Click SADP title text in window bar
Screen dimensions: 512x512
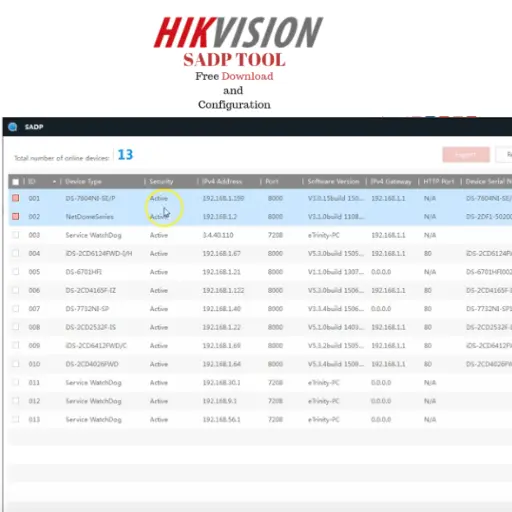click(x=34, y=127)
